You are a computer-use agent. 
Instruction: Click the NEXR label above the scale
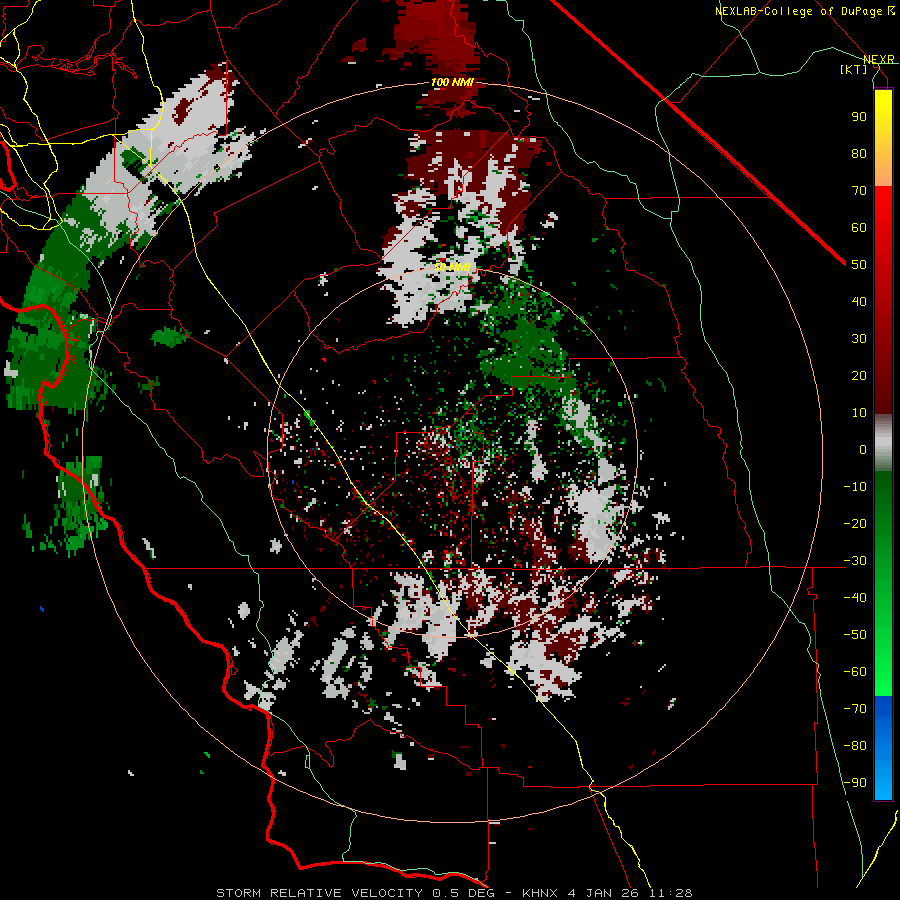[x=879, y=59]
